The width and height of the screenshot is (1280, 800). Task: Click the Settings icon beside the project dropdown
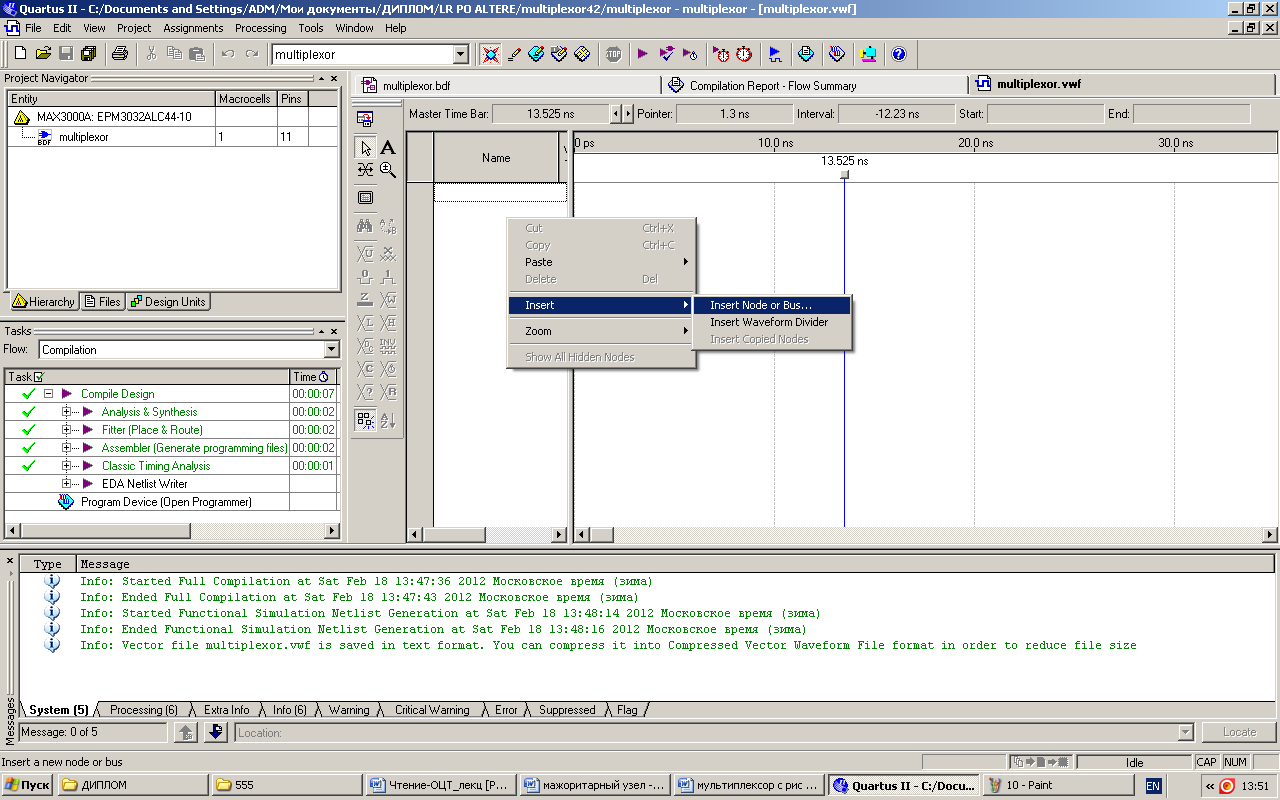coord(490,54)
